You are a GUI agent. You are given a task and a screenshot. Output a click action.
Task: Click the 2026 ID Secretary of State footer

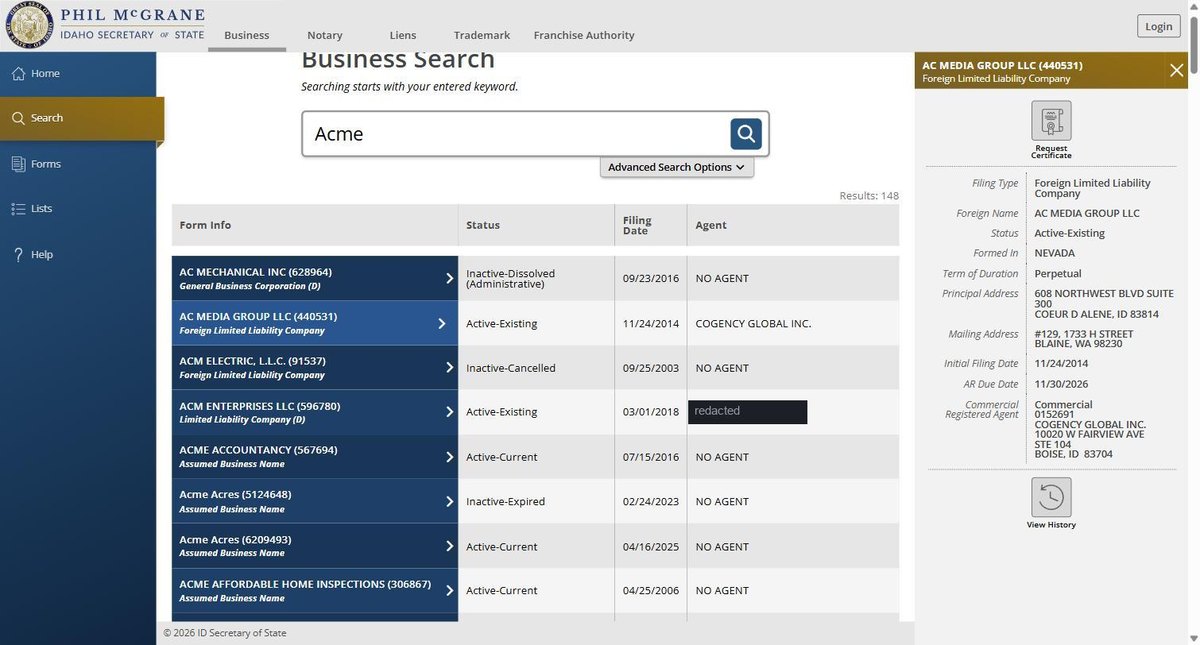tap(224, 632)
